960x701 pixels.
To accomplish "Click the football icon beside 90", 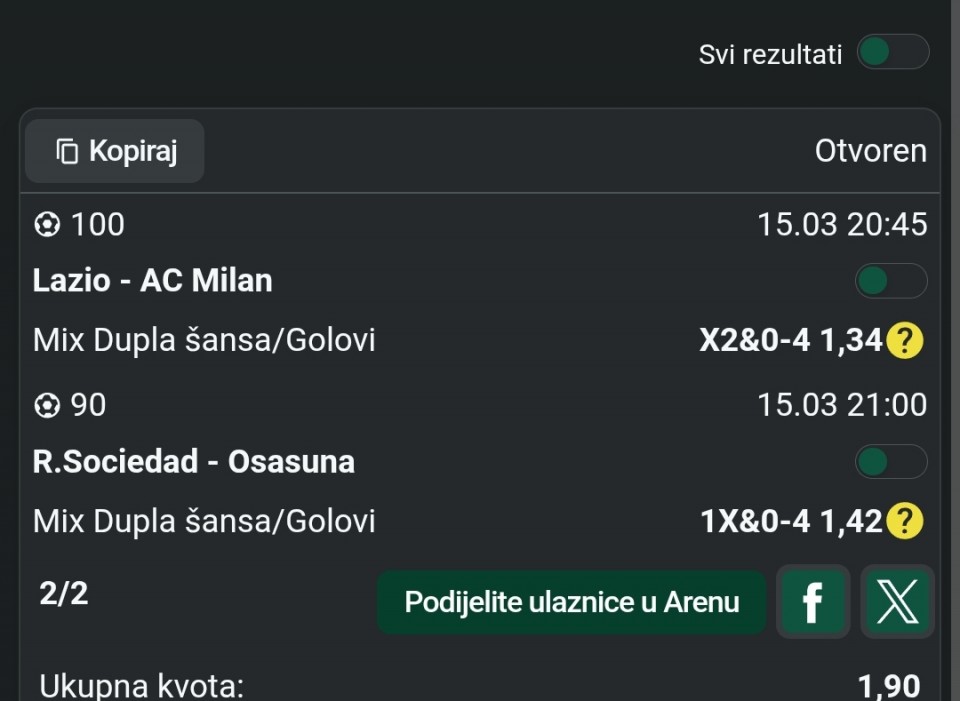I will 46,406.
